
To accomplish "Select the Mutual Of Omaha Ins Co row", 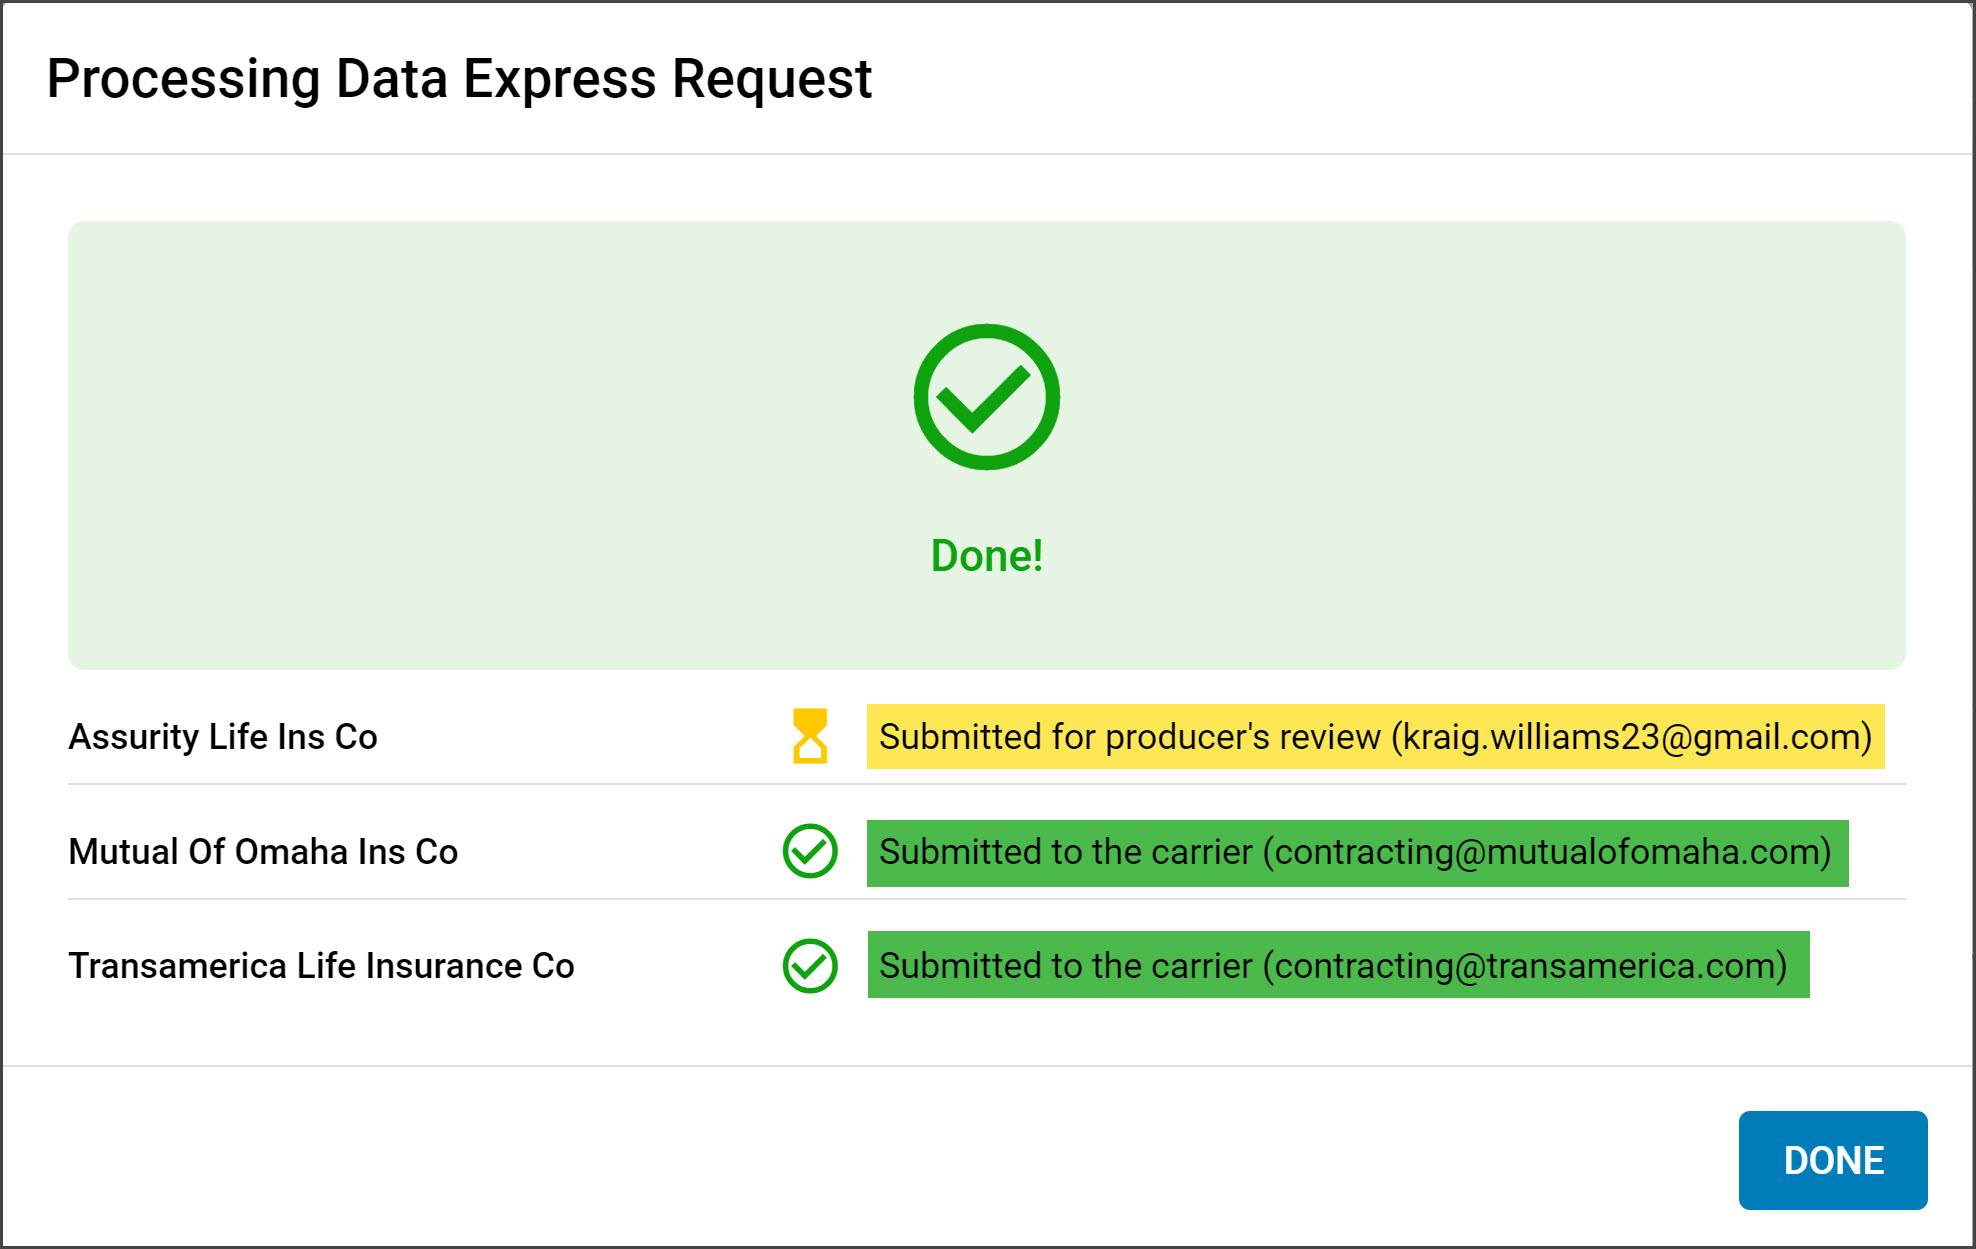I will [x=263, y=853].
